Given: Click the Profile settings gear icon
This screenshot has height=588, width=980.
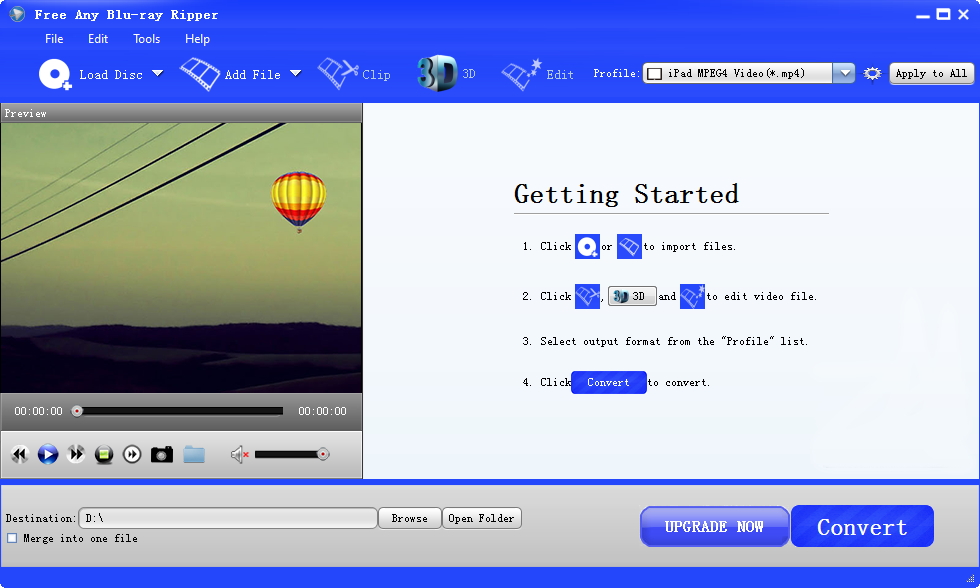Looking at the screenshot, I should point(871,73).
